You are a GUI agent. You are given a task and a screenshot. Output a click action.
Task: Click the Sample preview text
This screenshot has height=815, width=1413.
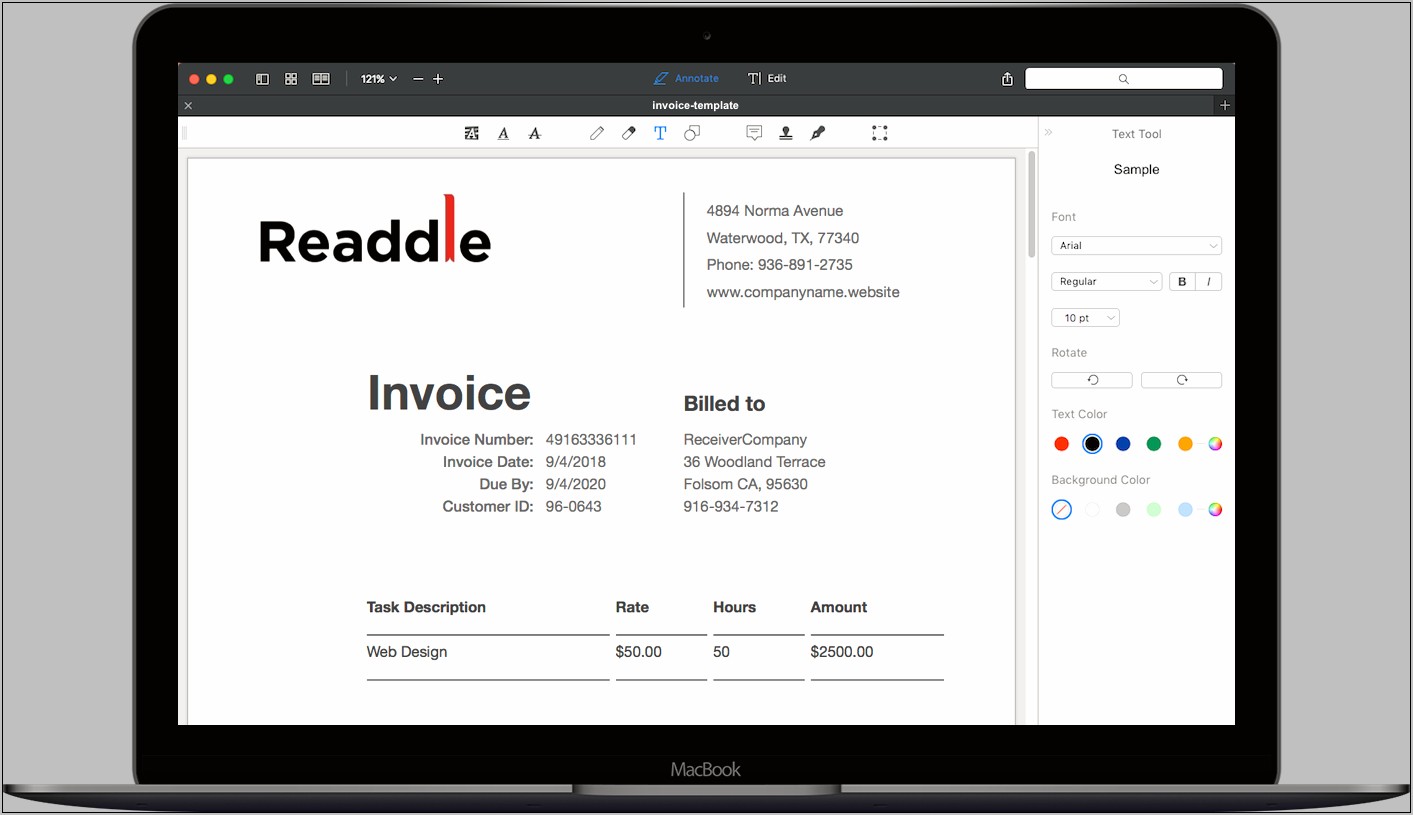(x=1137, y=170)
